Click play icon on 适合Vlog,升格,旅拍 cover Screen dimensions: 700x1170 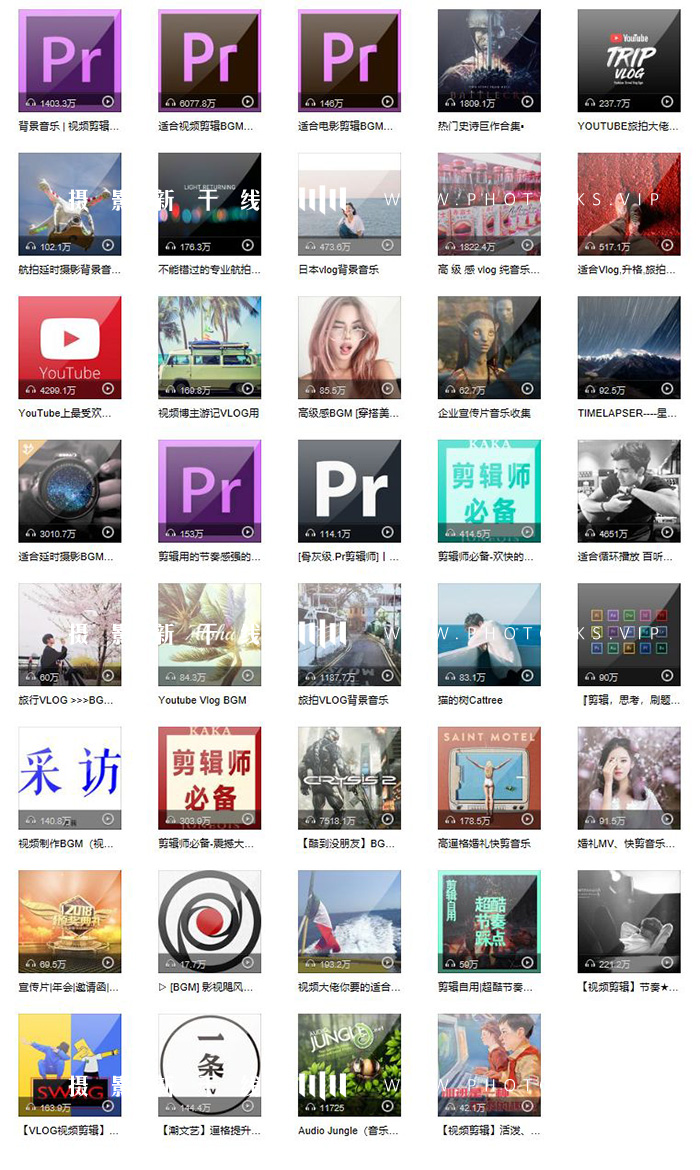tap(667, 245)
